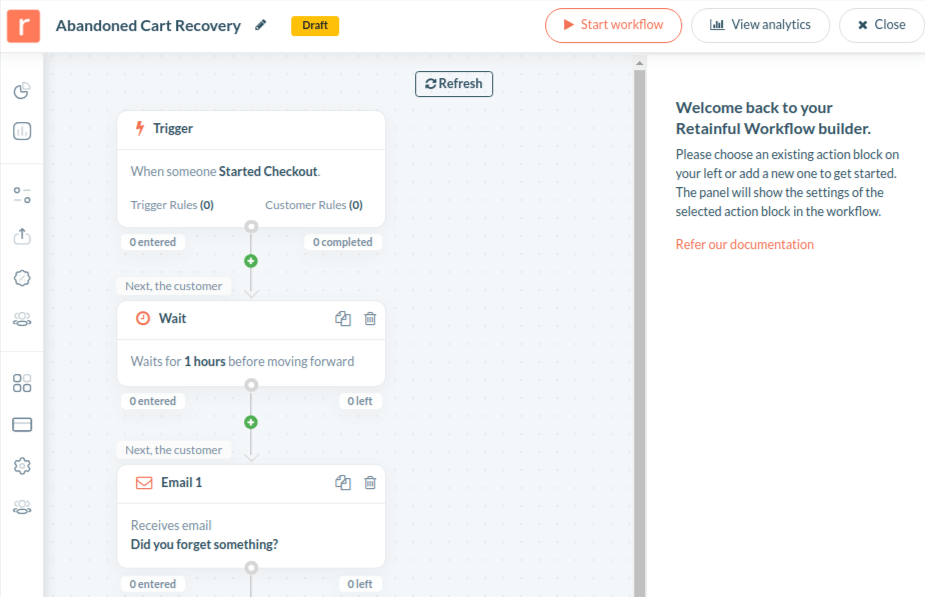925x597 pixels.
Task: Open 'Refer our documentation' link
Action: point(744,245)
